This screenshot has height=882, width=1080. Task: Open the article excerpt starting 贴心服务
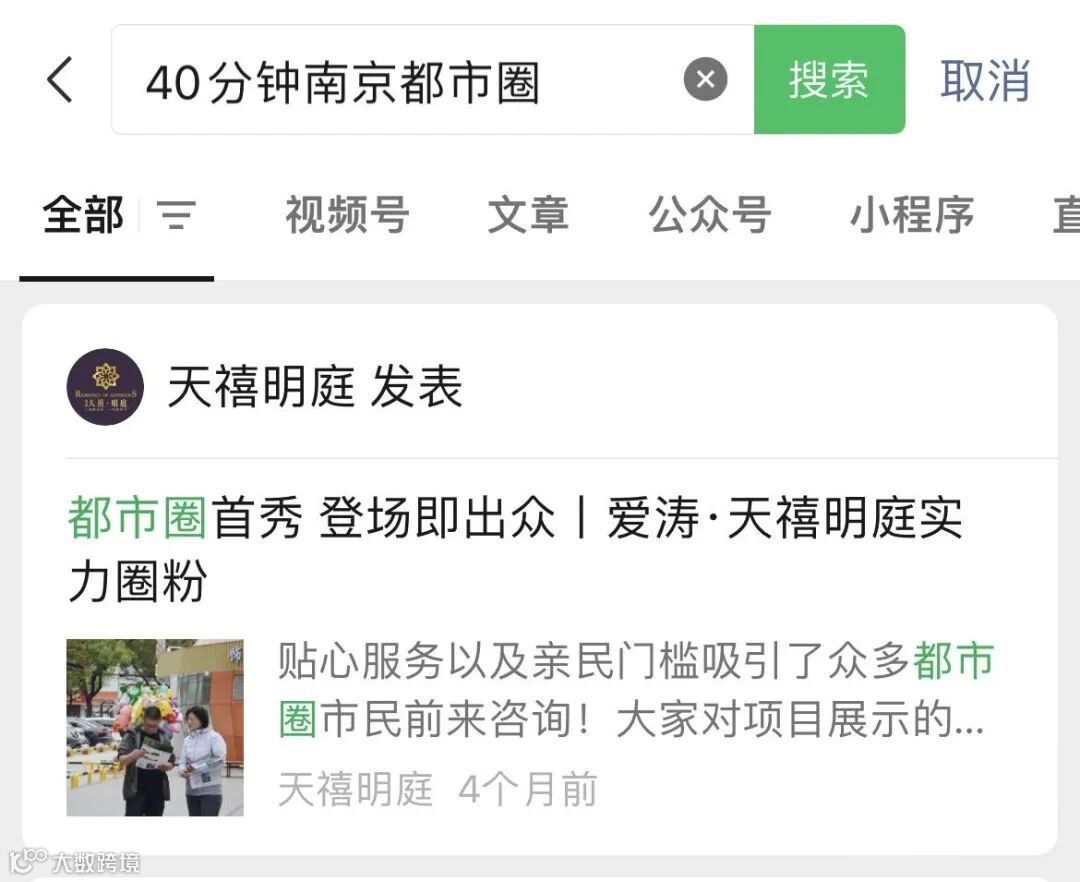[x=636, y=690]
